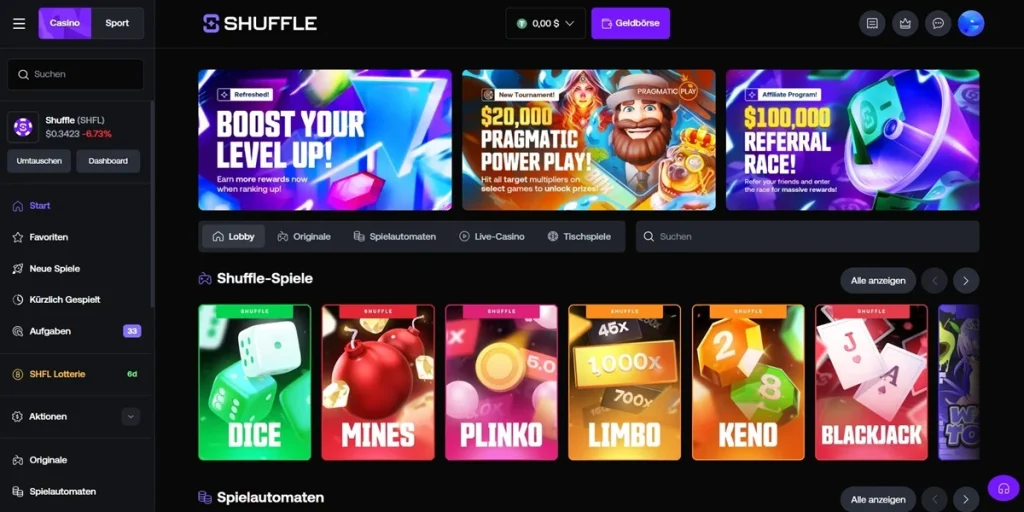This screenshot has height=512, width=1024.
Task: Open the Plinko game thumbnail
Action: click(x=502, y=382)
